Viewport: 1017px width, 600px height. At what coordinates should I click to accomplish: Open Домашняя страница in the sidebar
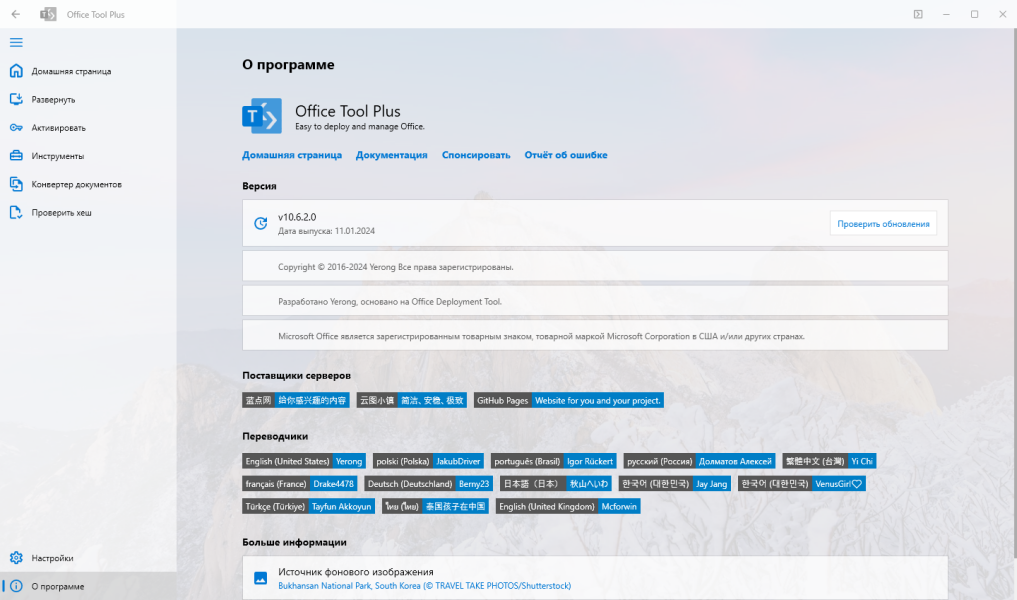coord(88,71)
